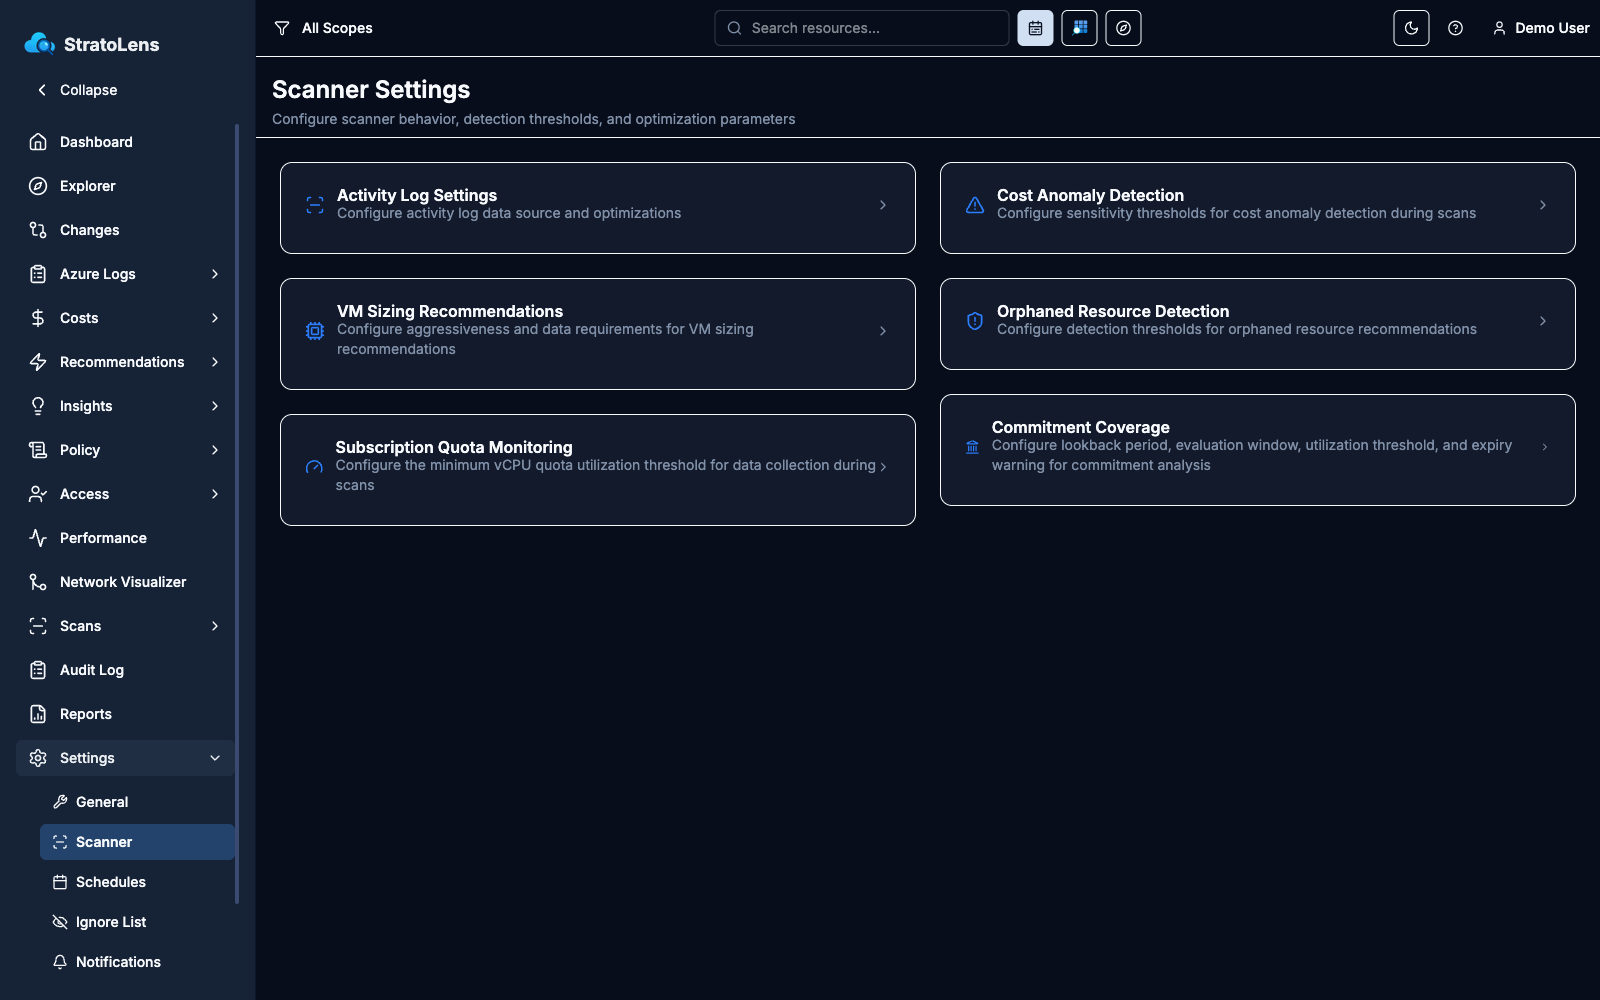Click the sidebar vertical scrollbar
The width and height of the screenshot is (1600, 1000).
[x=237, y=513]
